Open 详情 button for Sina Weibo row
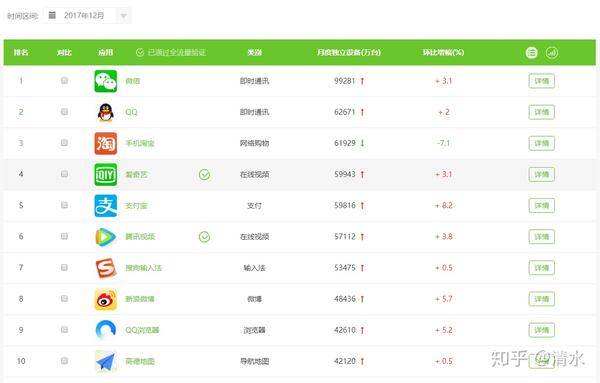 (541, 299)
